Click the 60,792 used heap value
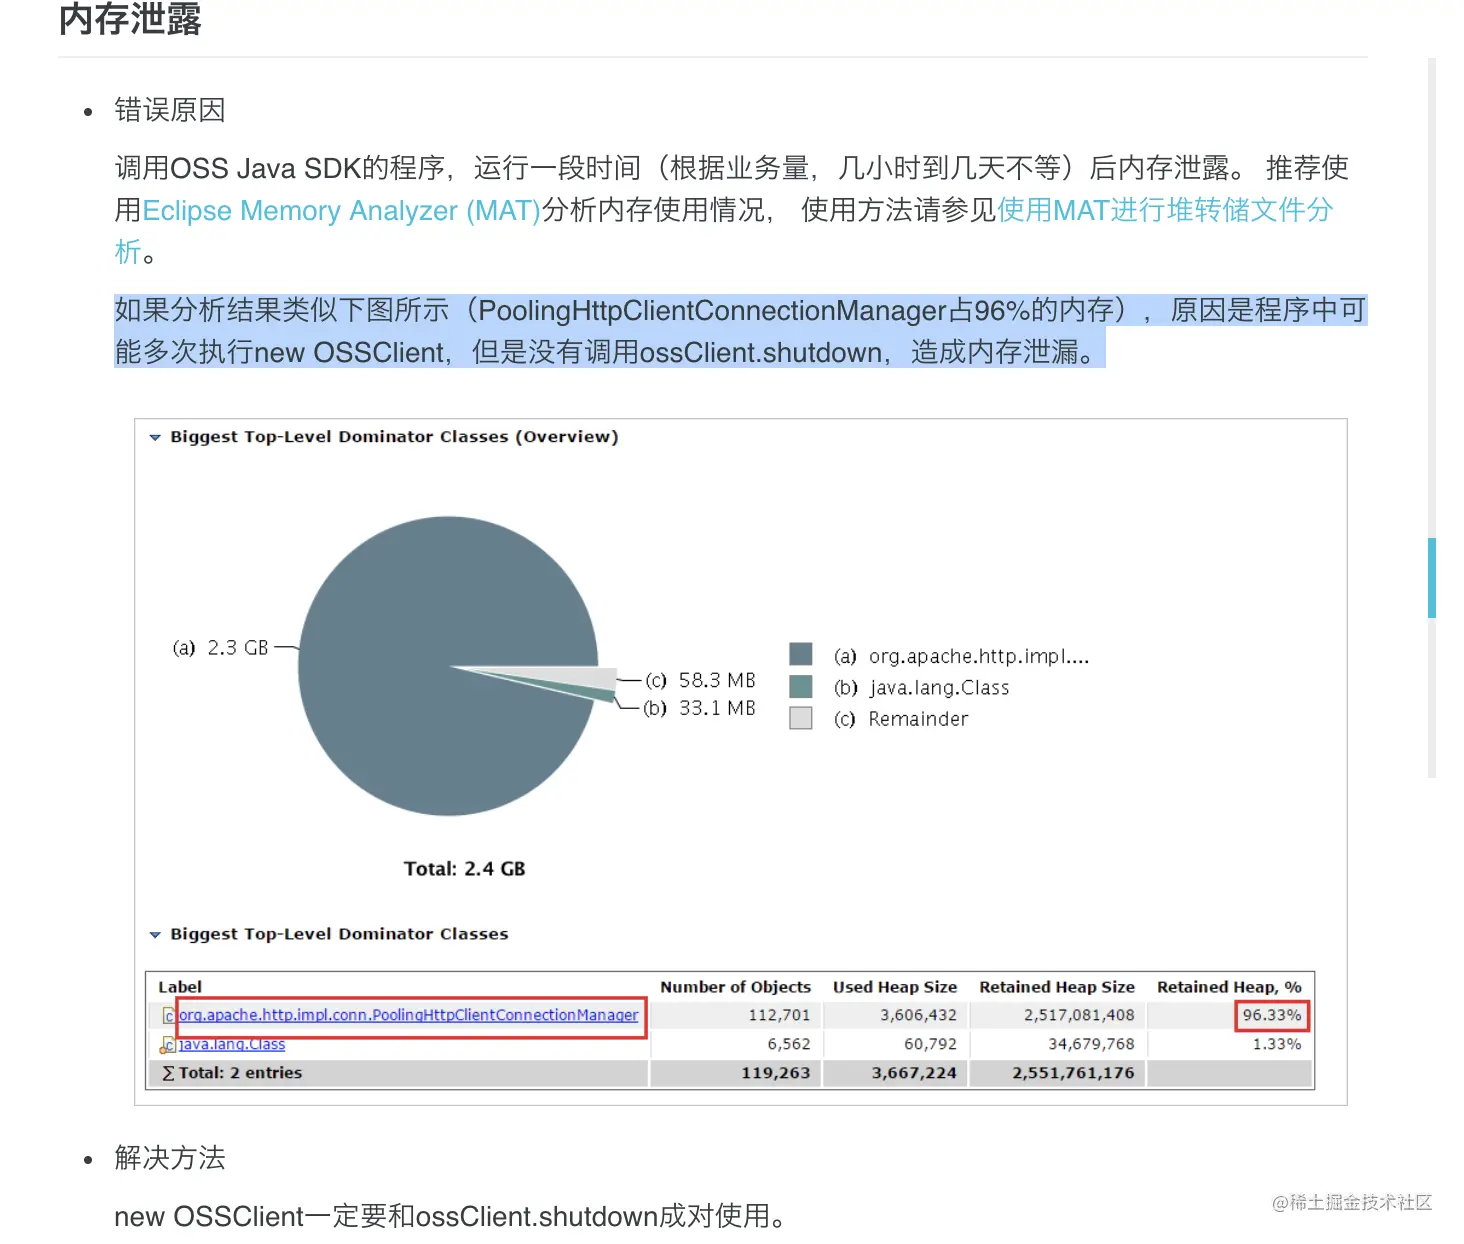This screenshot has width=1464, height=1244. pyautogui.click(x=930, y=1044)
